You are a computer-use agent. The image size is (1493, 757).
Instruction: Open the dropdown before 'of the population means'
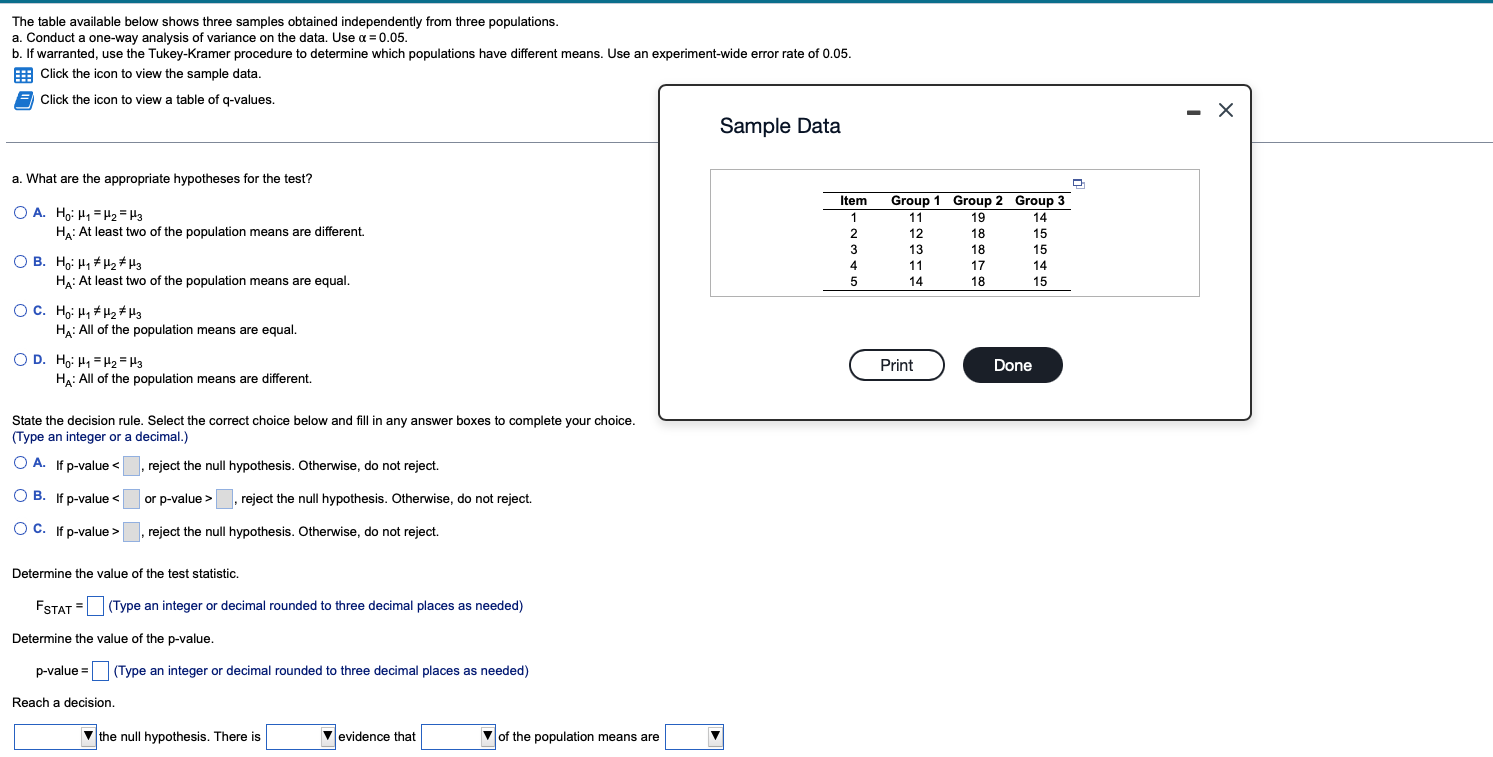coord(460,736)
